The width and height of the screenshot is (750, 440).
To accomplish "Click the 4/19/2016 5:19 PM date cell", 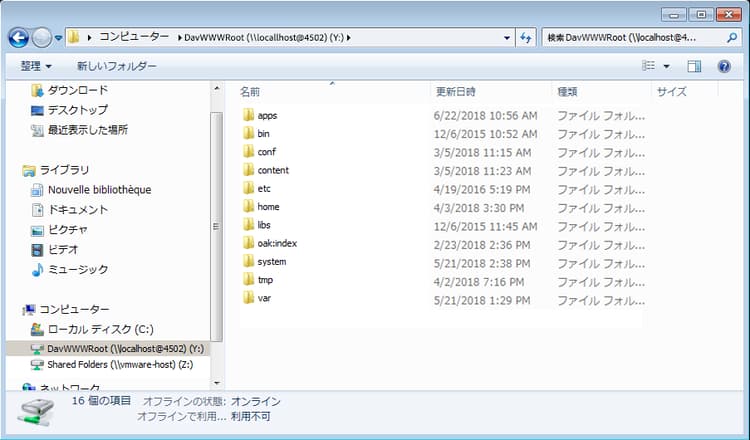I will tap(482, 189).
